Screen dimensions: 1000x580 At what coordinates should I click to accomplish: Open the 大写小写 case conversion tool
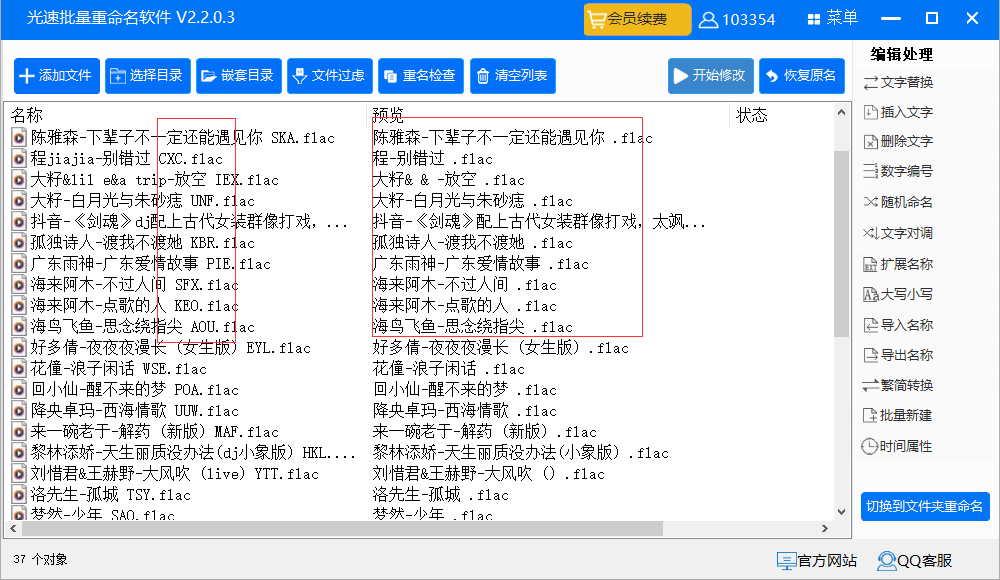(899, 294)
